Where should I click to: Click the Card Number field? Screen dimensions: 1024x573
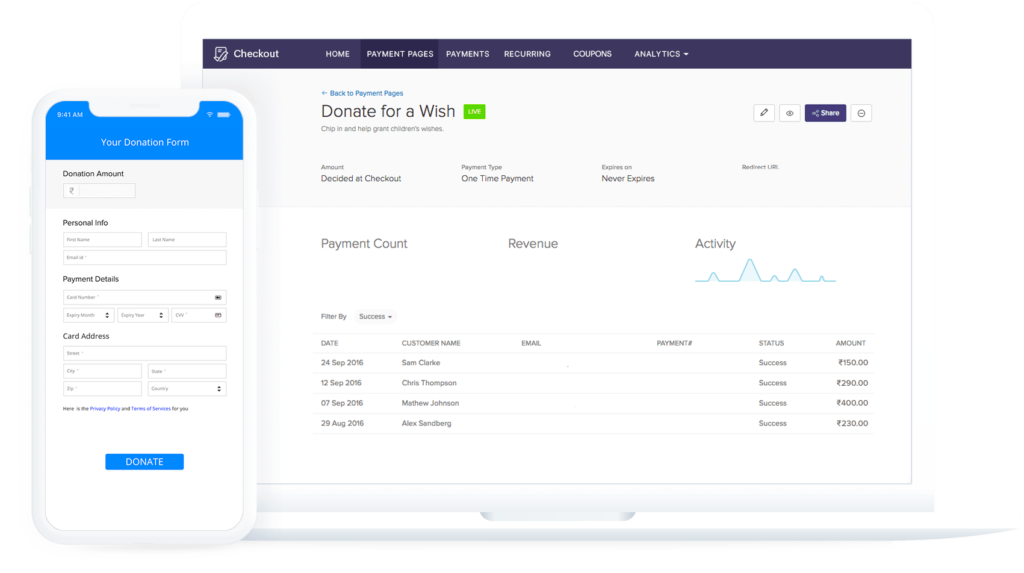click(144, 297)
